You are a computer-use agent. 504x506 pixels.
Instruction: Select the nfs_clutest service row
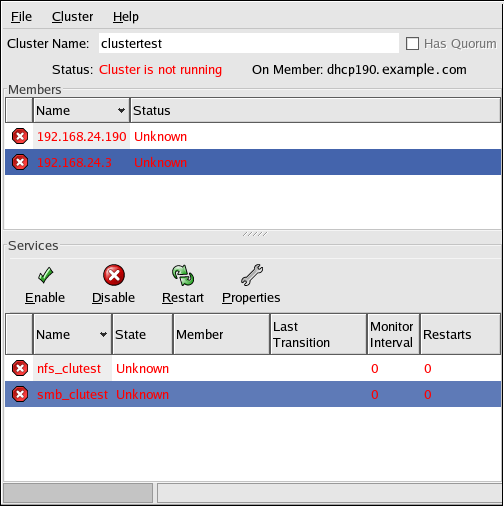point(253,368)
